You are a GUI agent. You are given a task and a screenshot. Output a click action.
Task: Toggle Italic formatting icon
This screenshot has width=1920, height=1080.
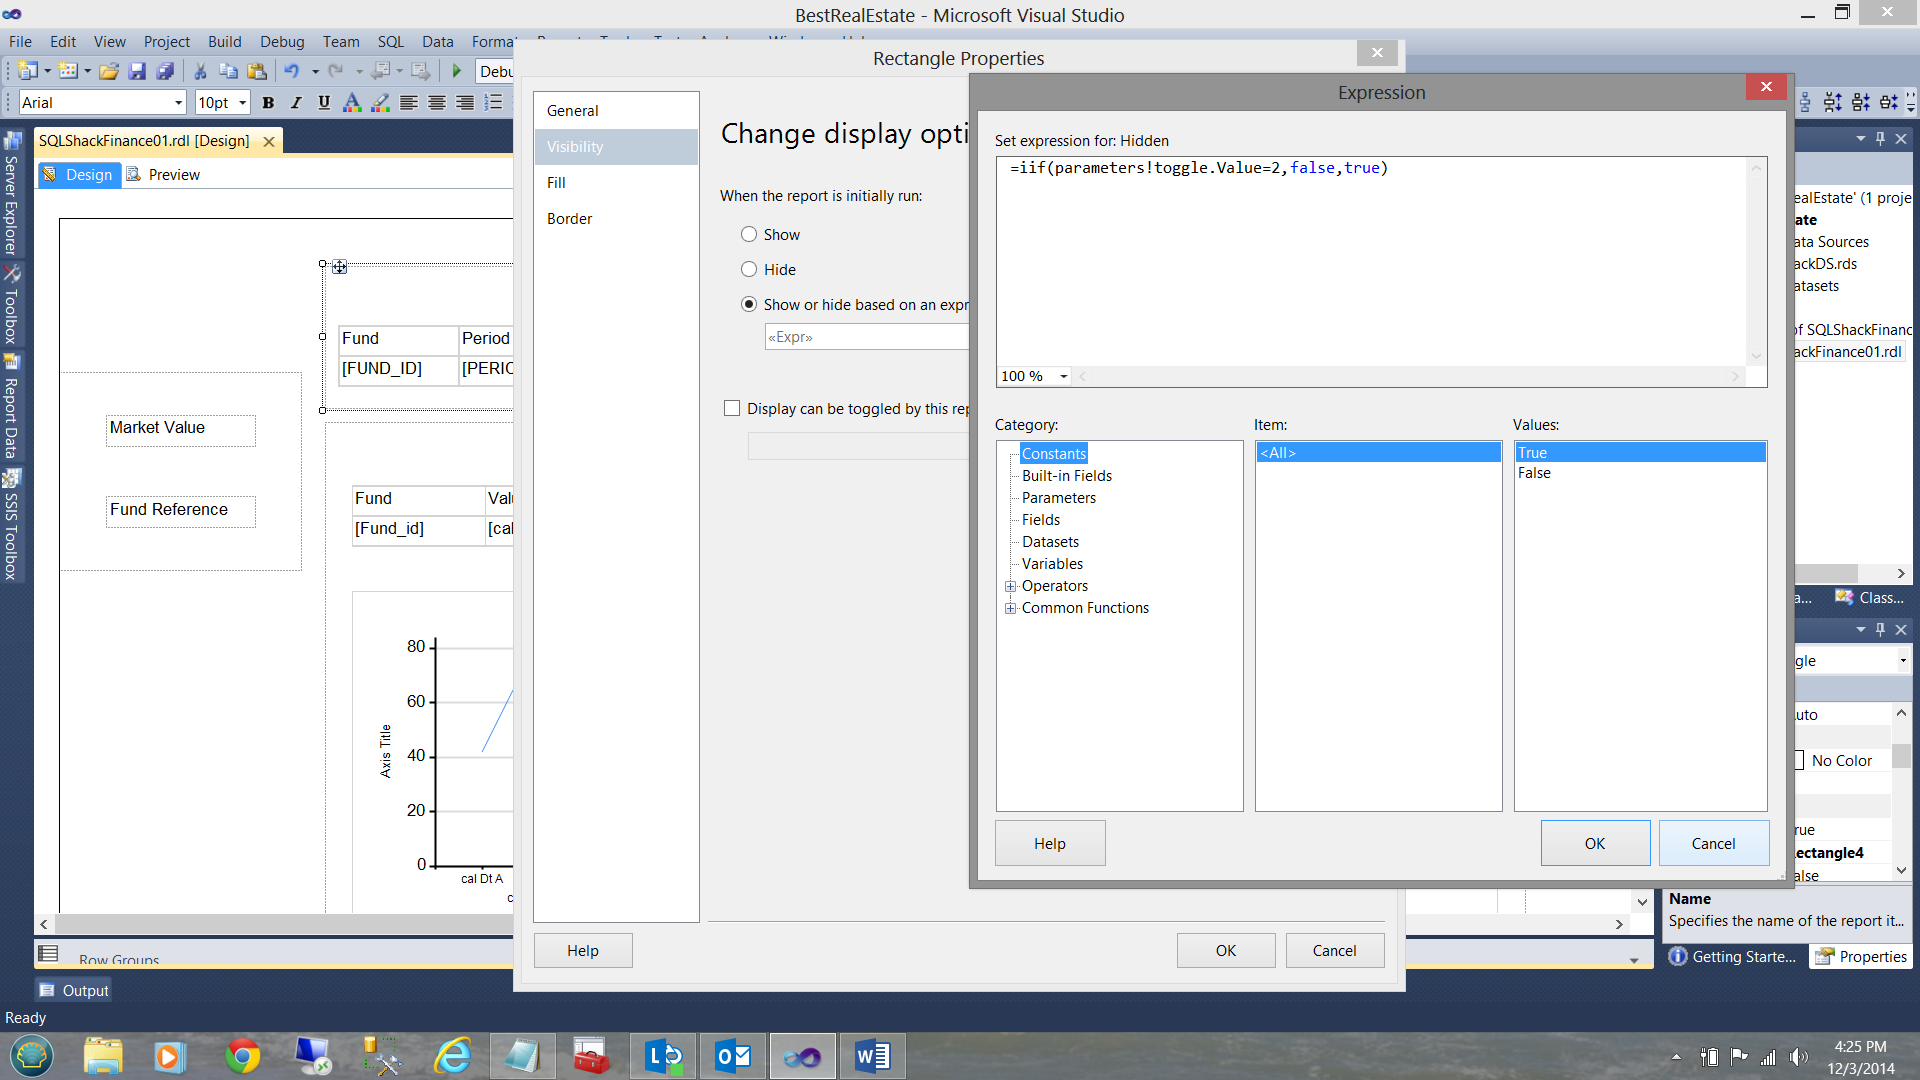click(296, 102)
